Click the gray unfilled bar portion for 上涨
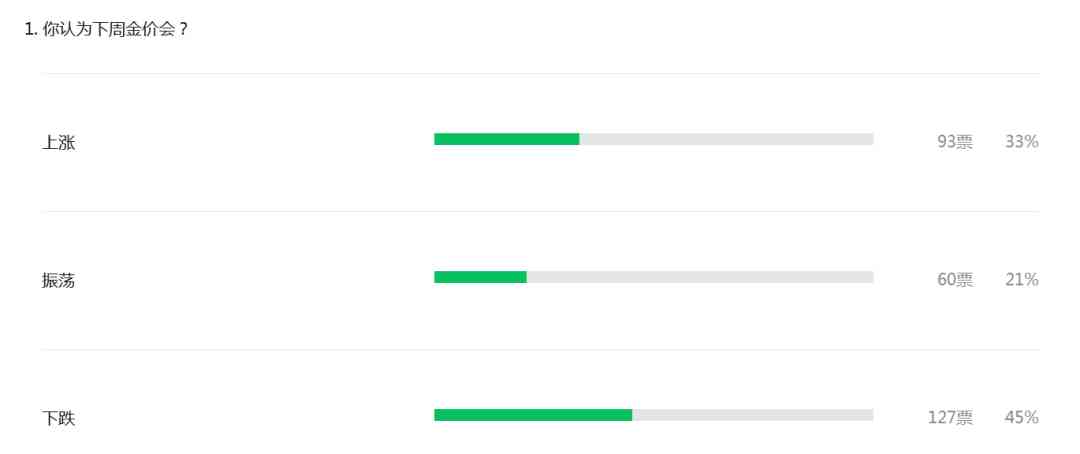This screenshot has height=454, width=1080. 726,139
